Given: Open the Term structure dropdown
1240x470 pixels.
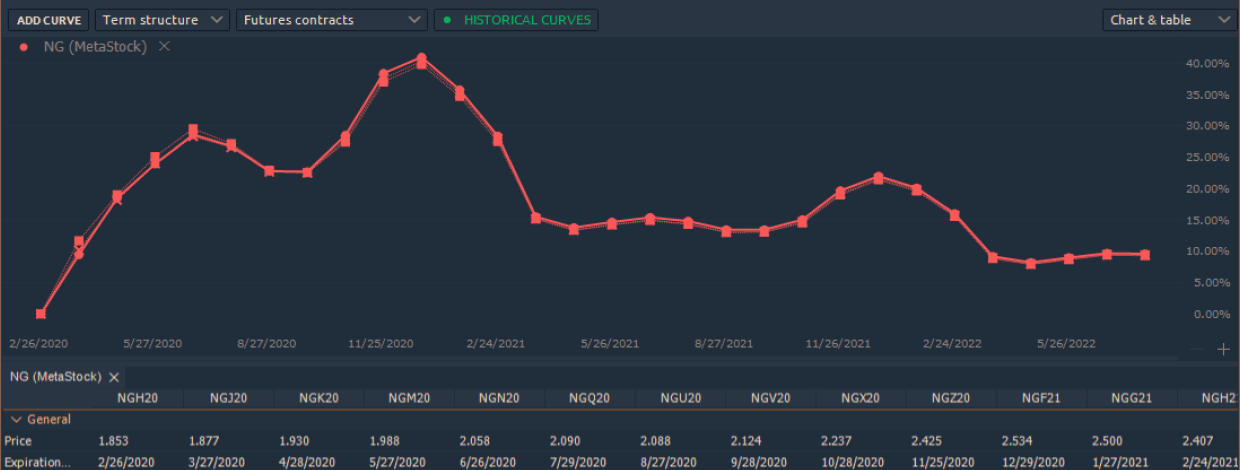Looking at the screenshot, I should [162, 20].
